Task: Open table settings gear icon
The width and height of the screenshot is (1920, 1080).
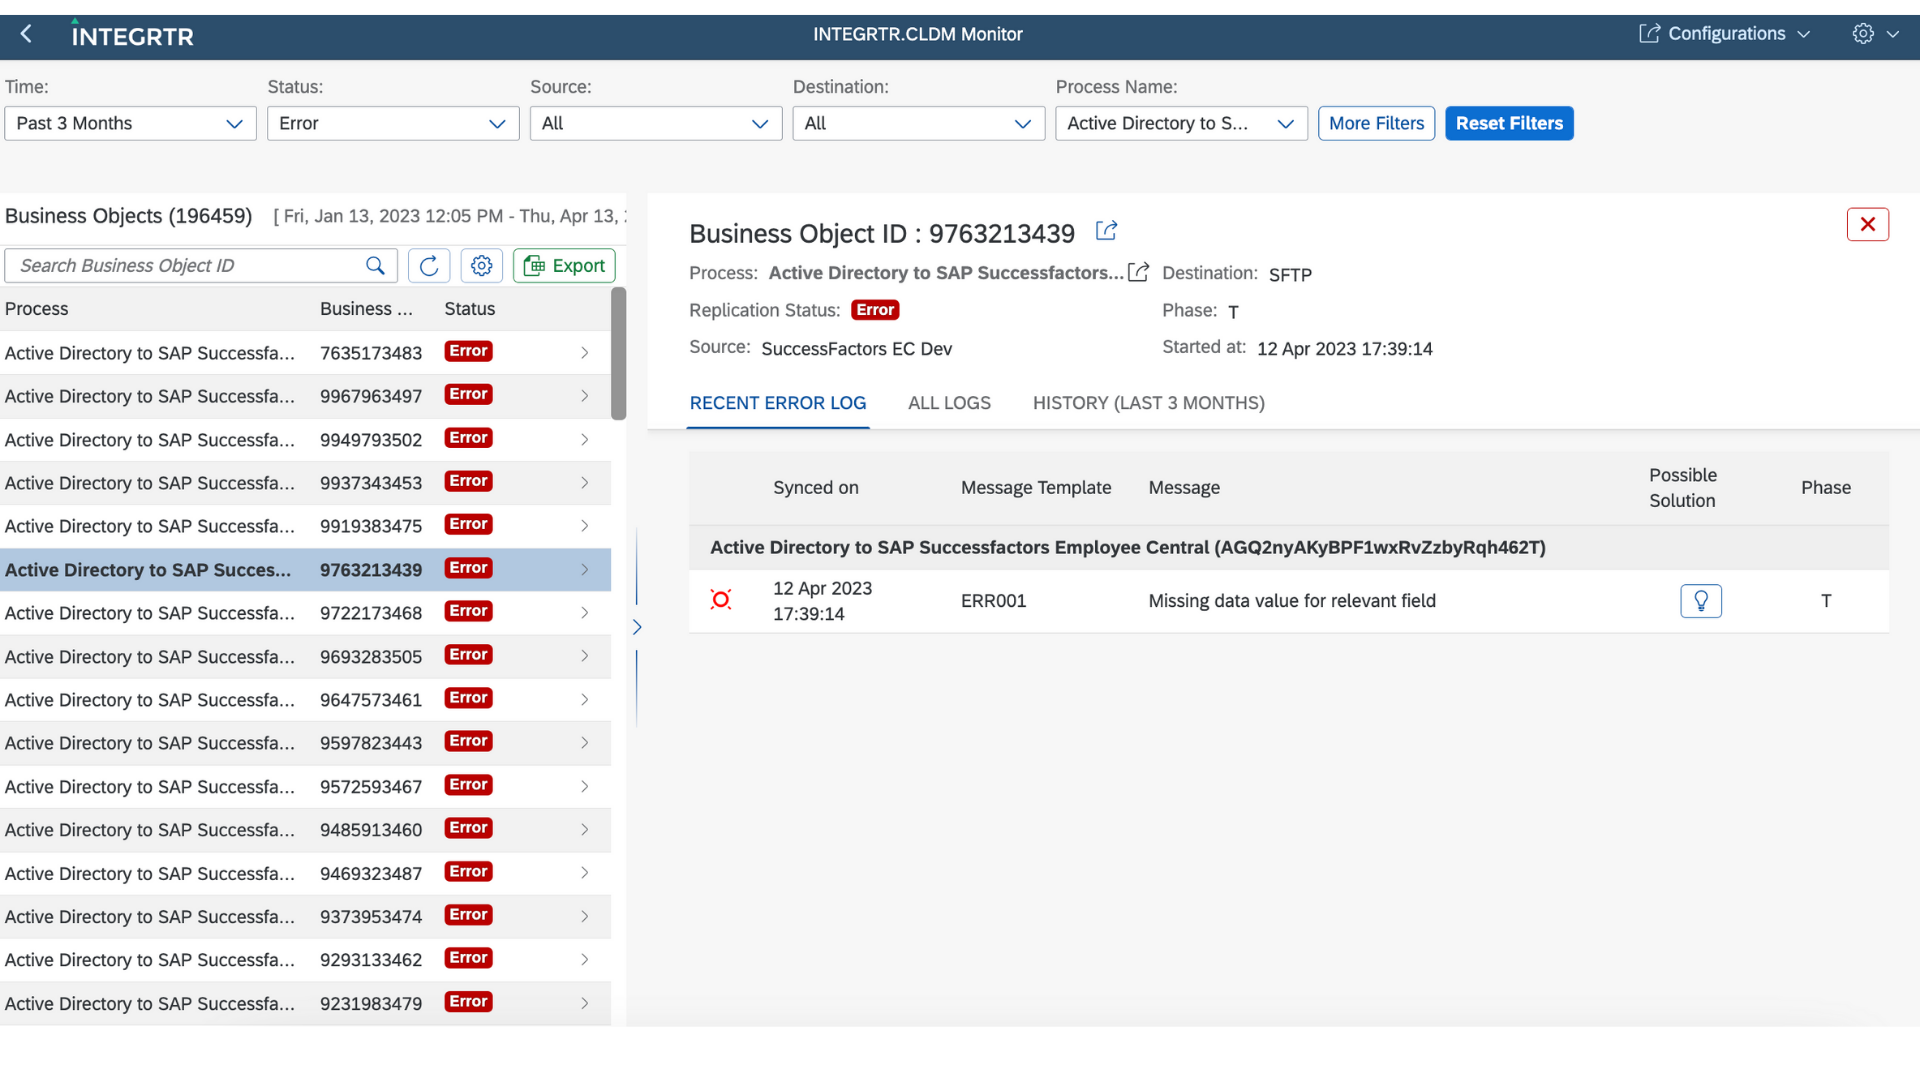Action: click(x=482, y=266)
